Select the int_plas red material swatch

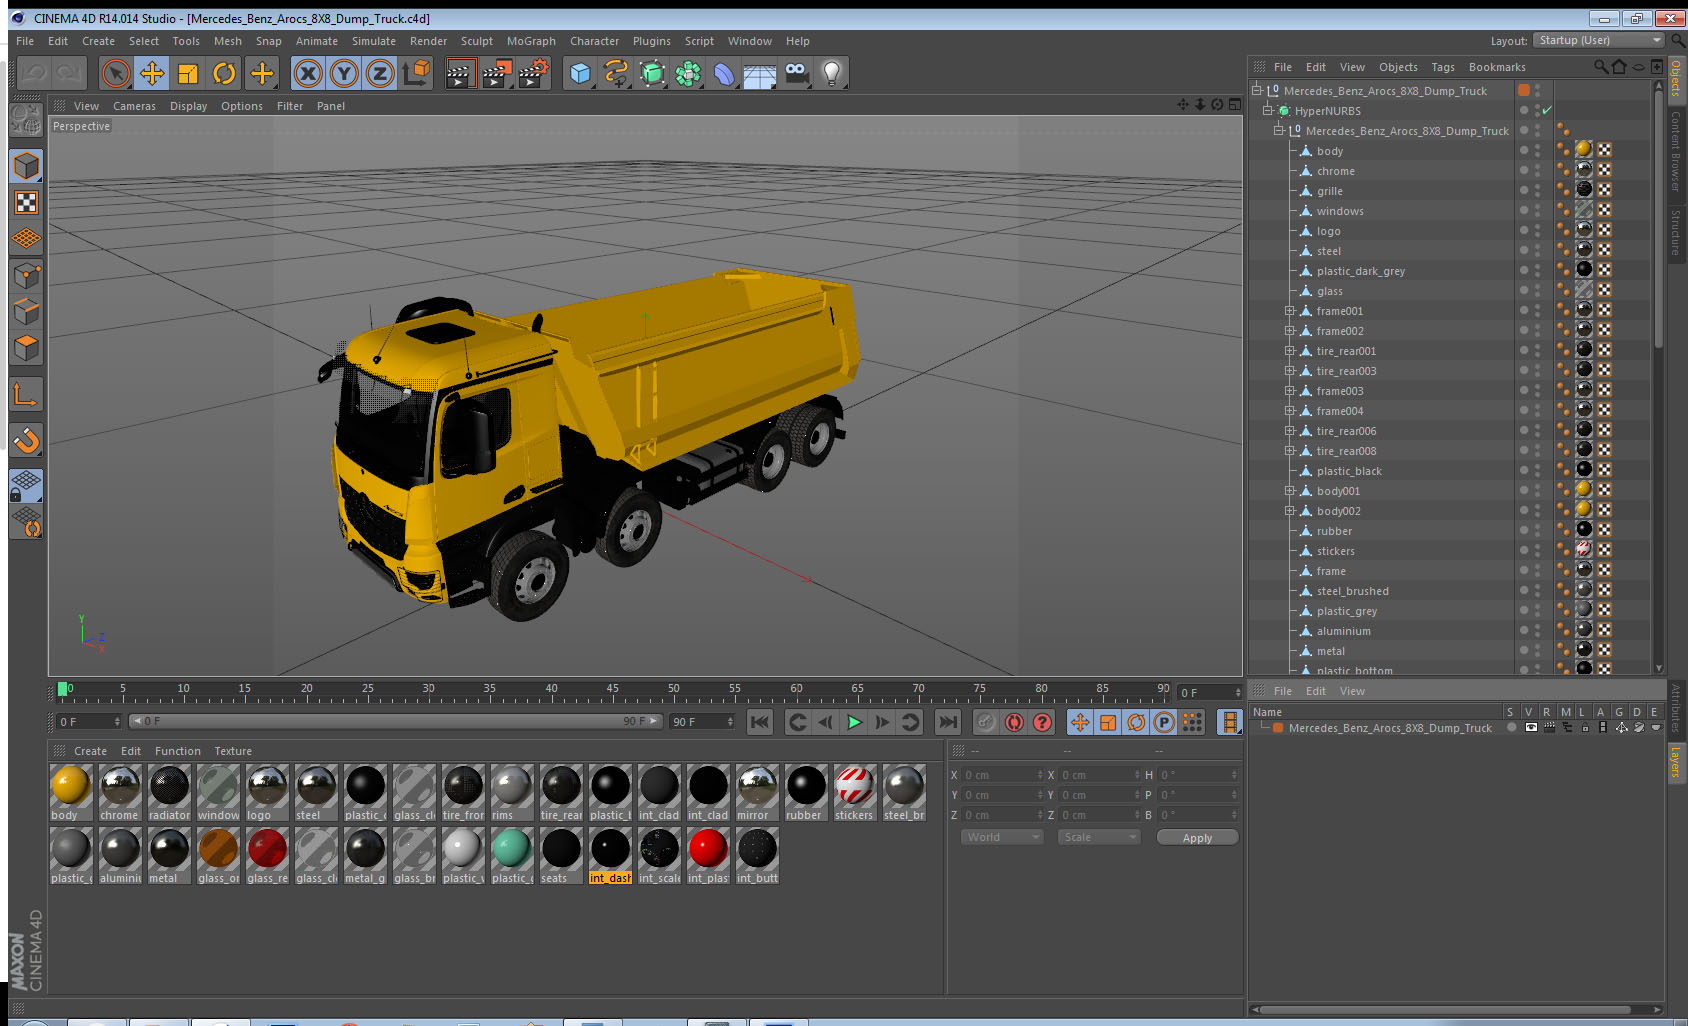pos(708,849)
